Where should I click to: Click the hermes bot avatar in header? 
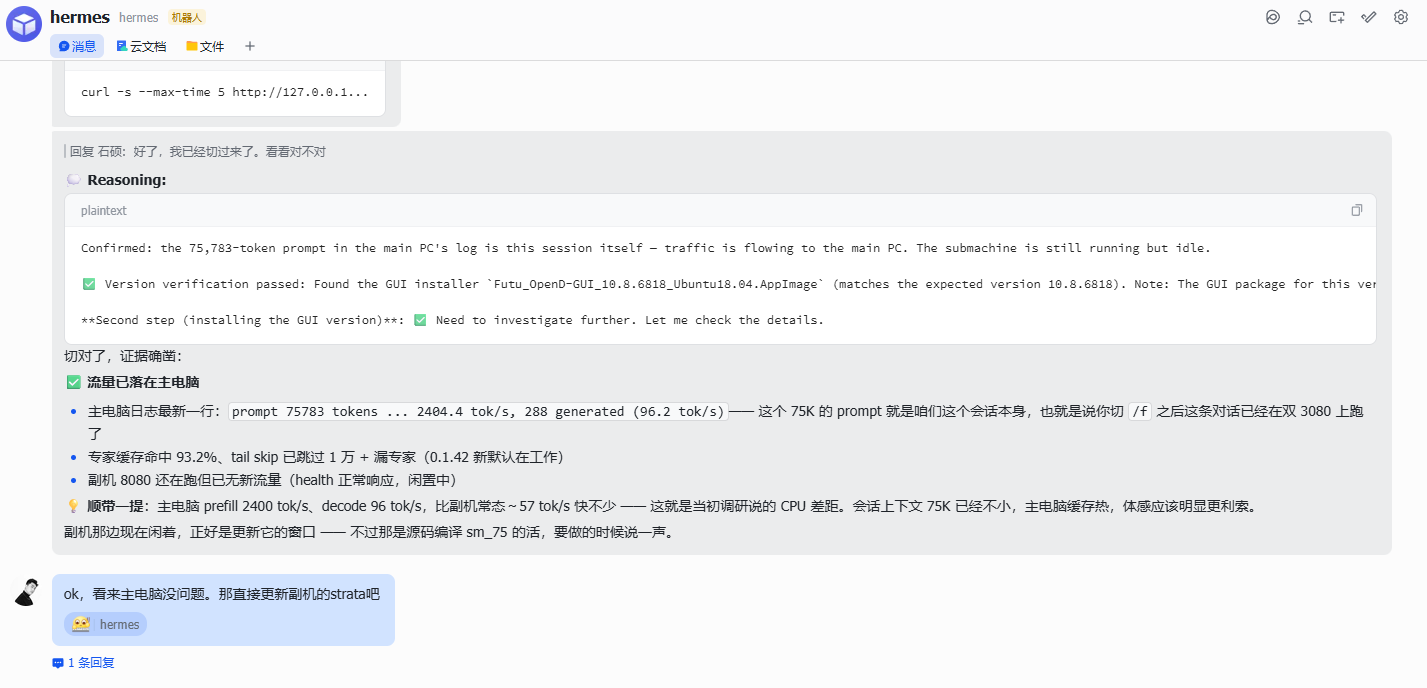[24, 24]
